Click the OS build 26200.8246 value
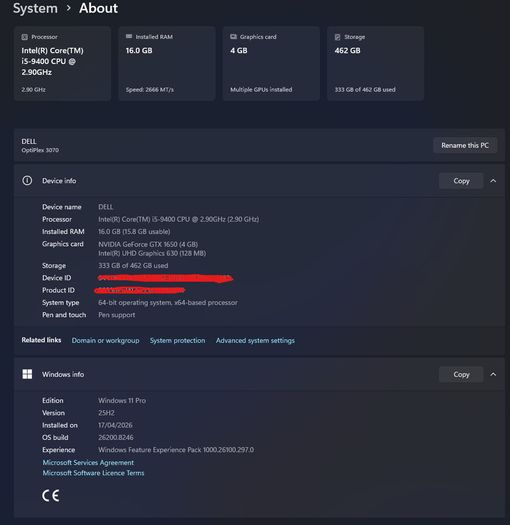This screenshot has height=525, width=510. click(116, 438)
